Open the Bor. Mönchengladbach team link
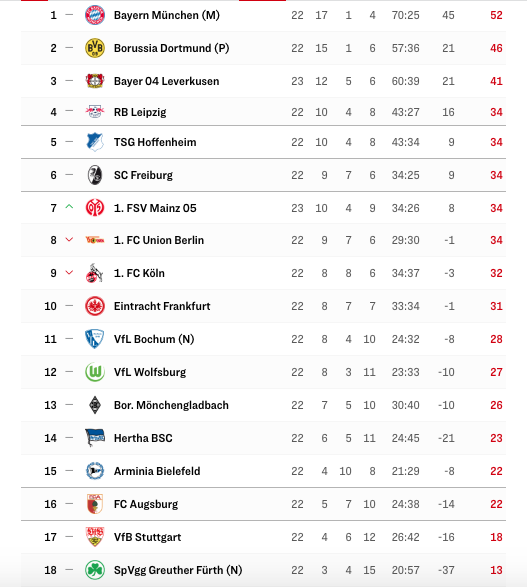The height and width of the screenshot is (587, 527). pyautogui.click(x=171, y=405)
